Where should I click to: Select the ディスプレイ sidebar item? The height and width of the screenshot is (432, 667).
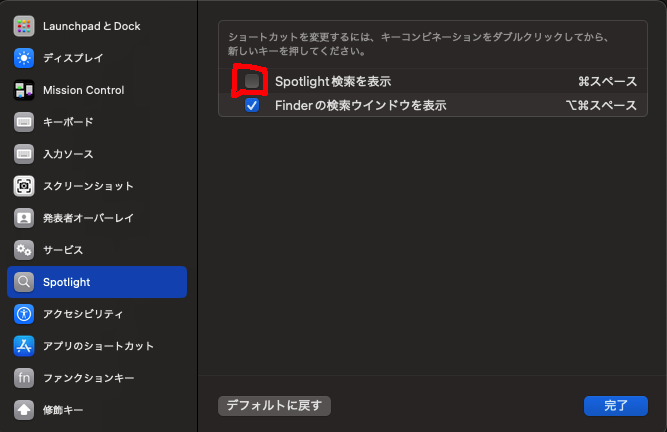pyautogui.click(x=73, y=58)
